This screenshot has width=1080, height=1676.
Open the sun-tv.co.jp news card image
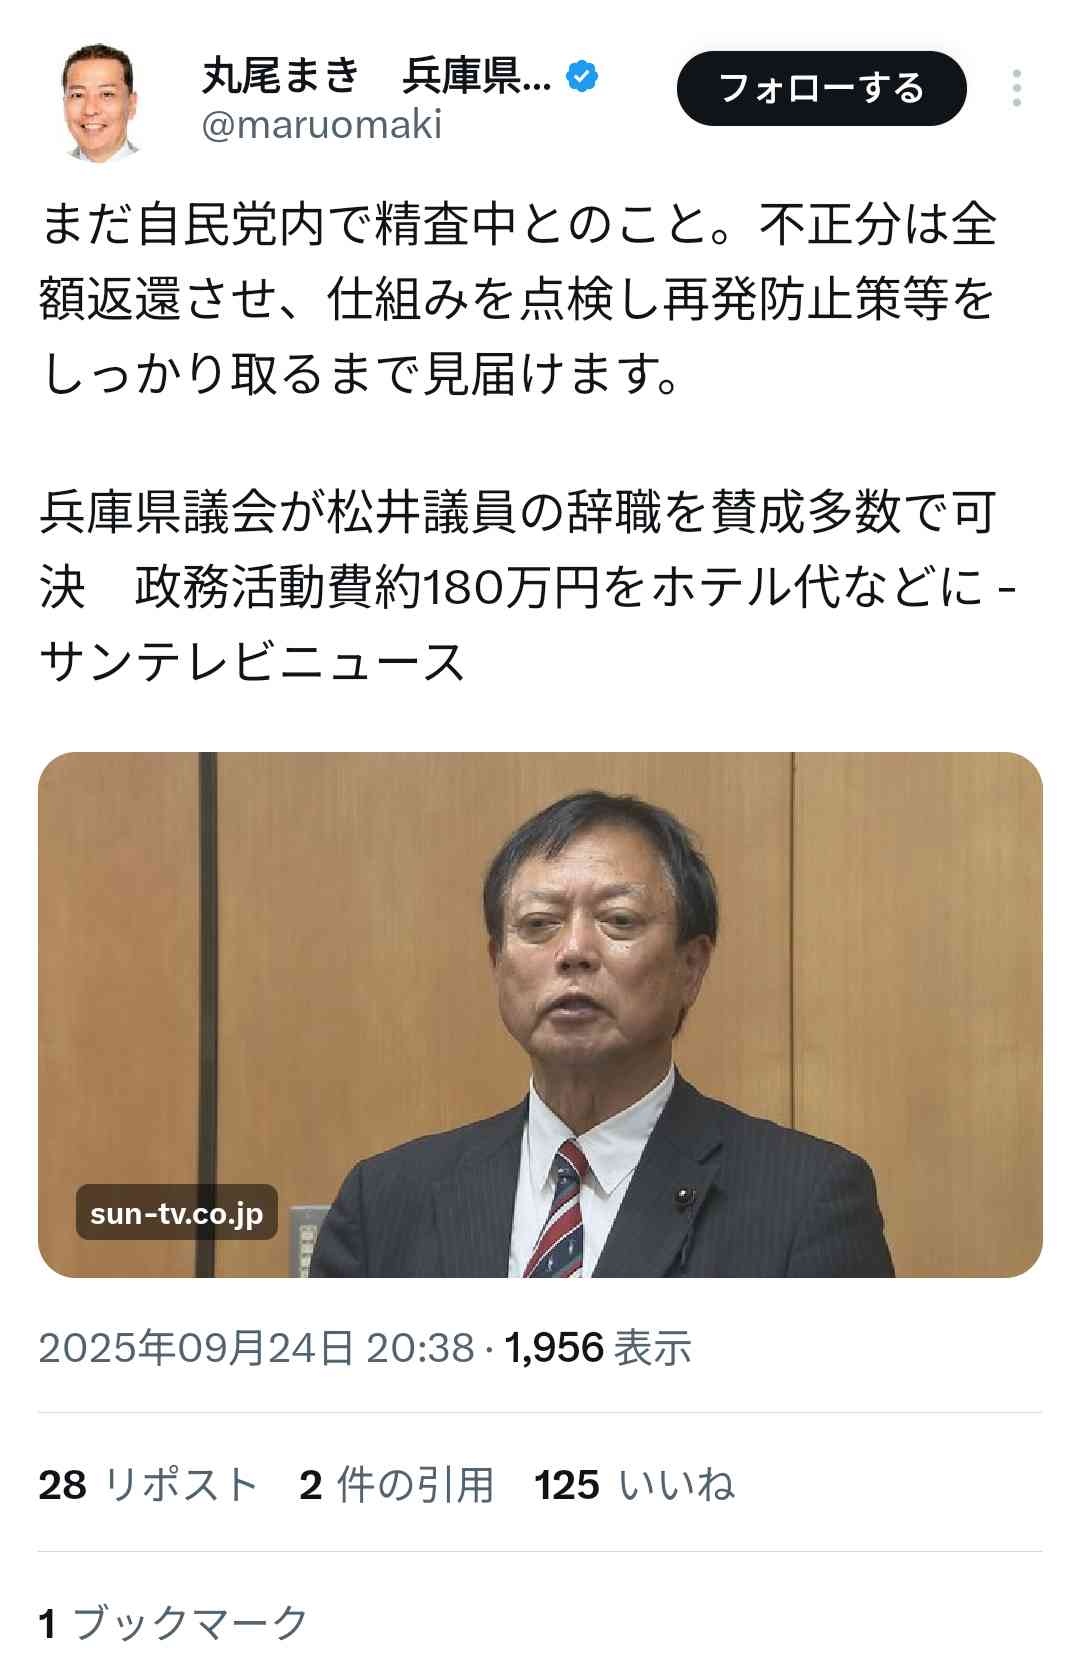point(540,1014)
